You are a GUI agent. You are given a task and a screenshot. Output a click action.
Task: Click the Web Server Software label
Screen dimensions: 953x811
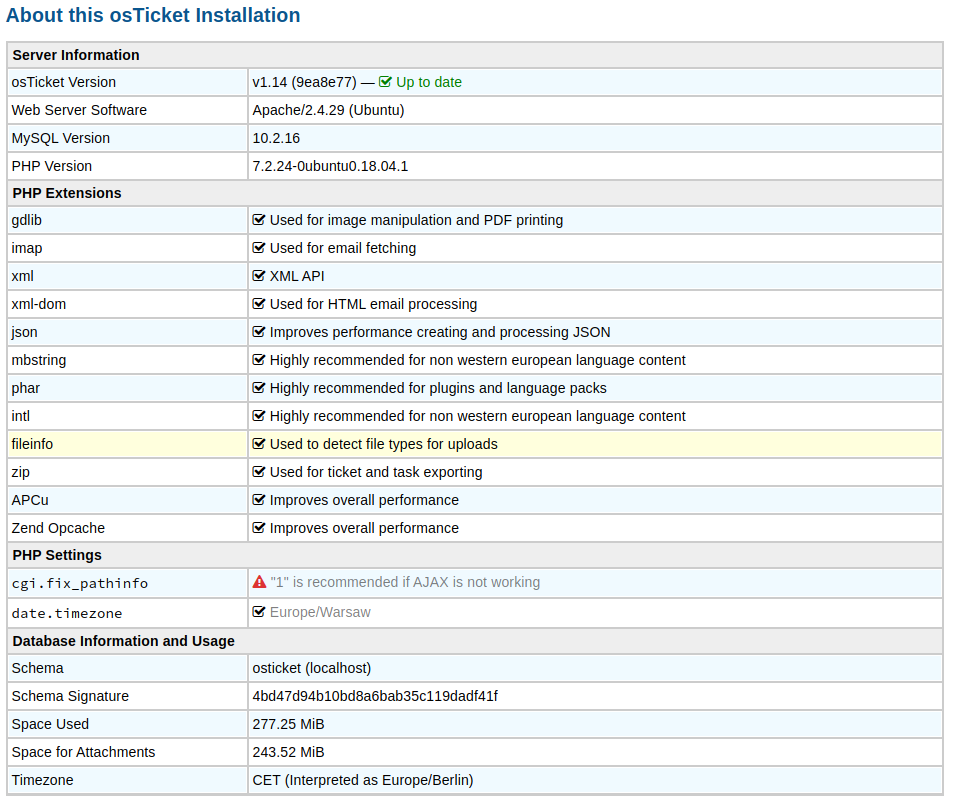(79, 110)
